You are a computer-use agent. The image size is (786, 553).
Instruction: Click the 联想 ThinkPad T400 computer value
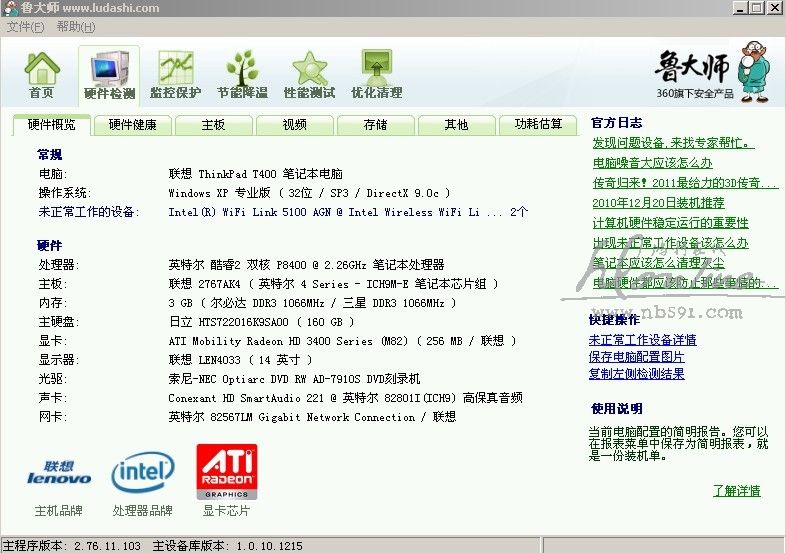tap(256, 174)
